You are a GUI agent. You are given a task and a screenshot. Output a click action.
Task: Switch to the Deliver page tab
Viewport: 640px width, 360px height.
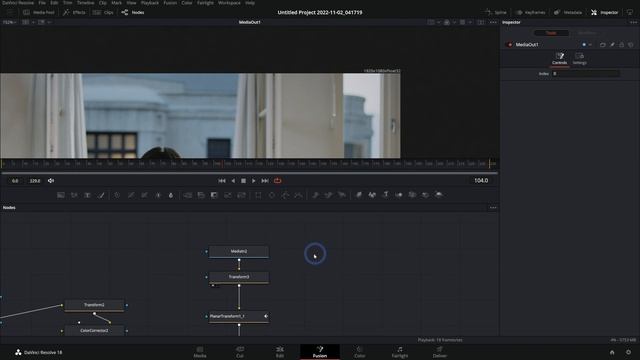pos(440,352)
